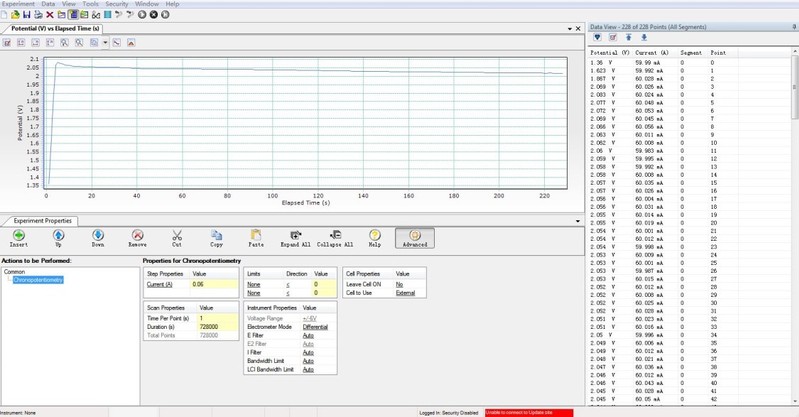799x417 pixels.
Task: Select Chronopotentiometry in the actions tree
Action: point(38,280)
